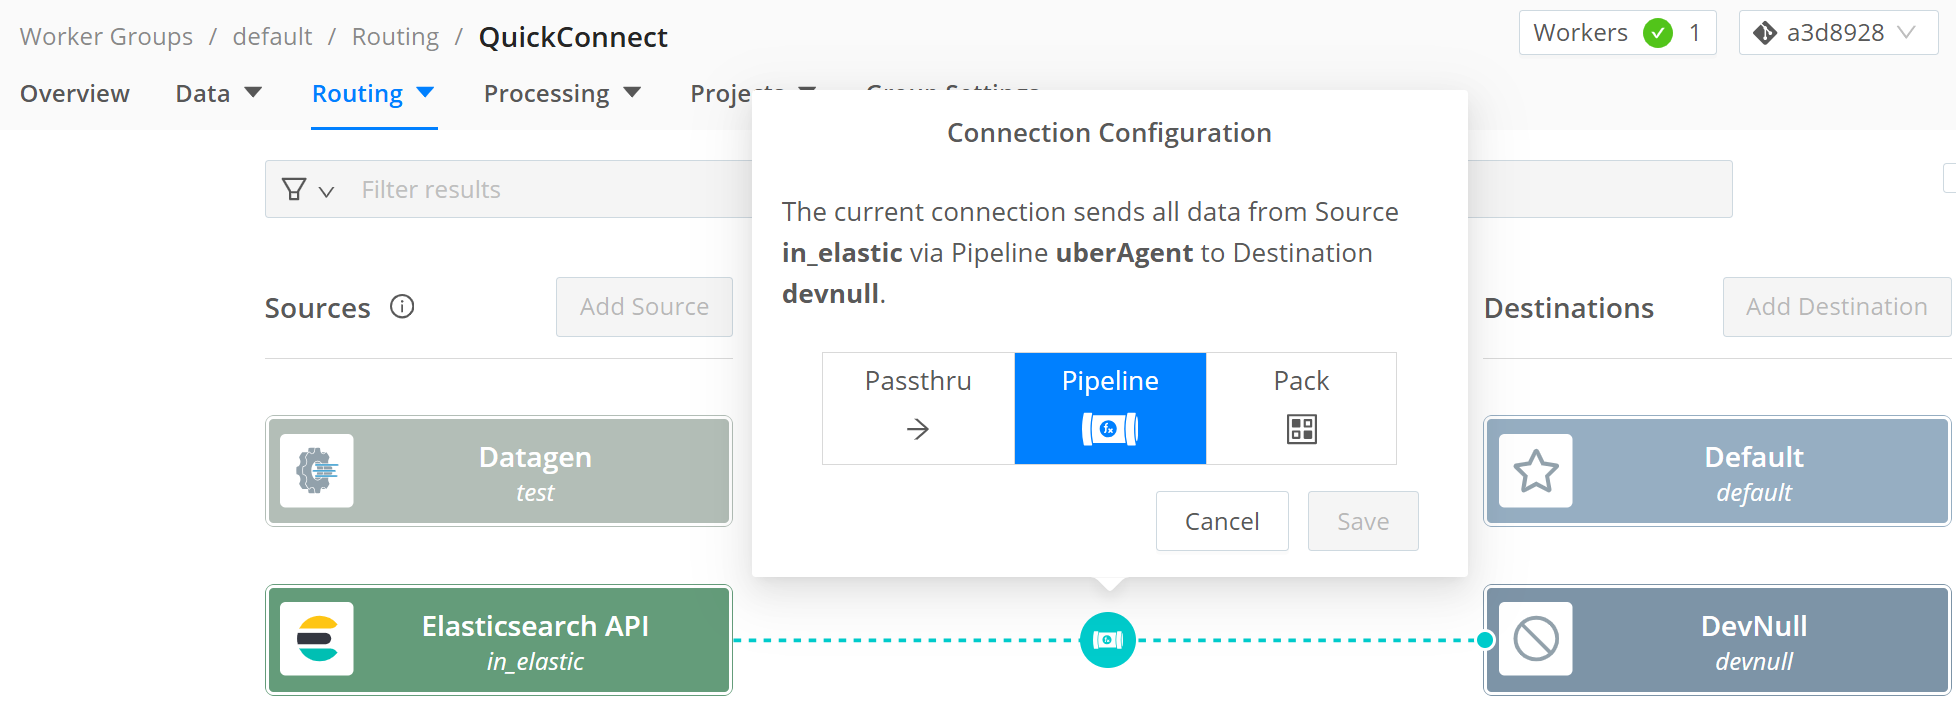Expand the a3d8928 version dropdown

click(x=1906, y=33)
